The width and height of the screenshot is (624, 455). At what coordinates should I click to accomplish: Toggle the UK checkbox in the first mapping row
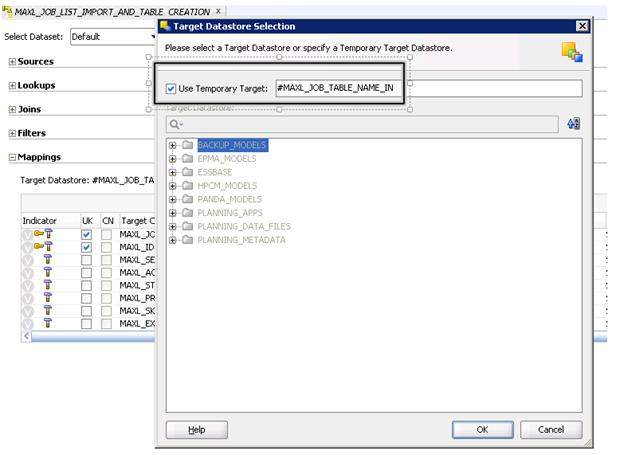(x=87, y=234)
